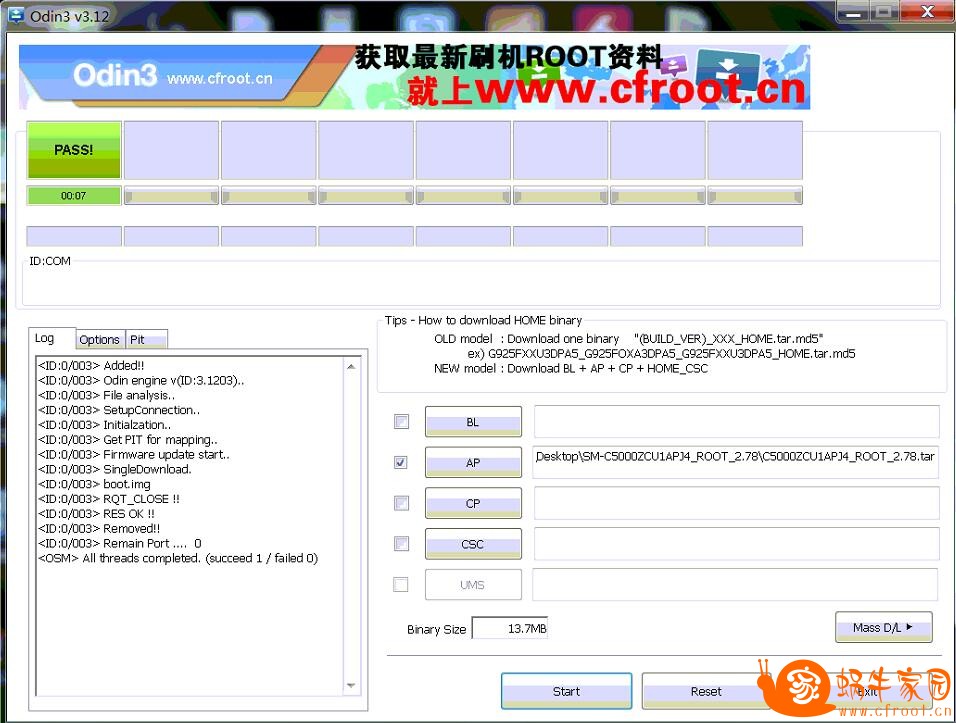
Task: Switch to the Log tab
Action: pos(45,338)
